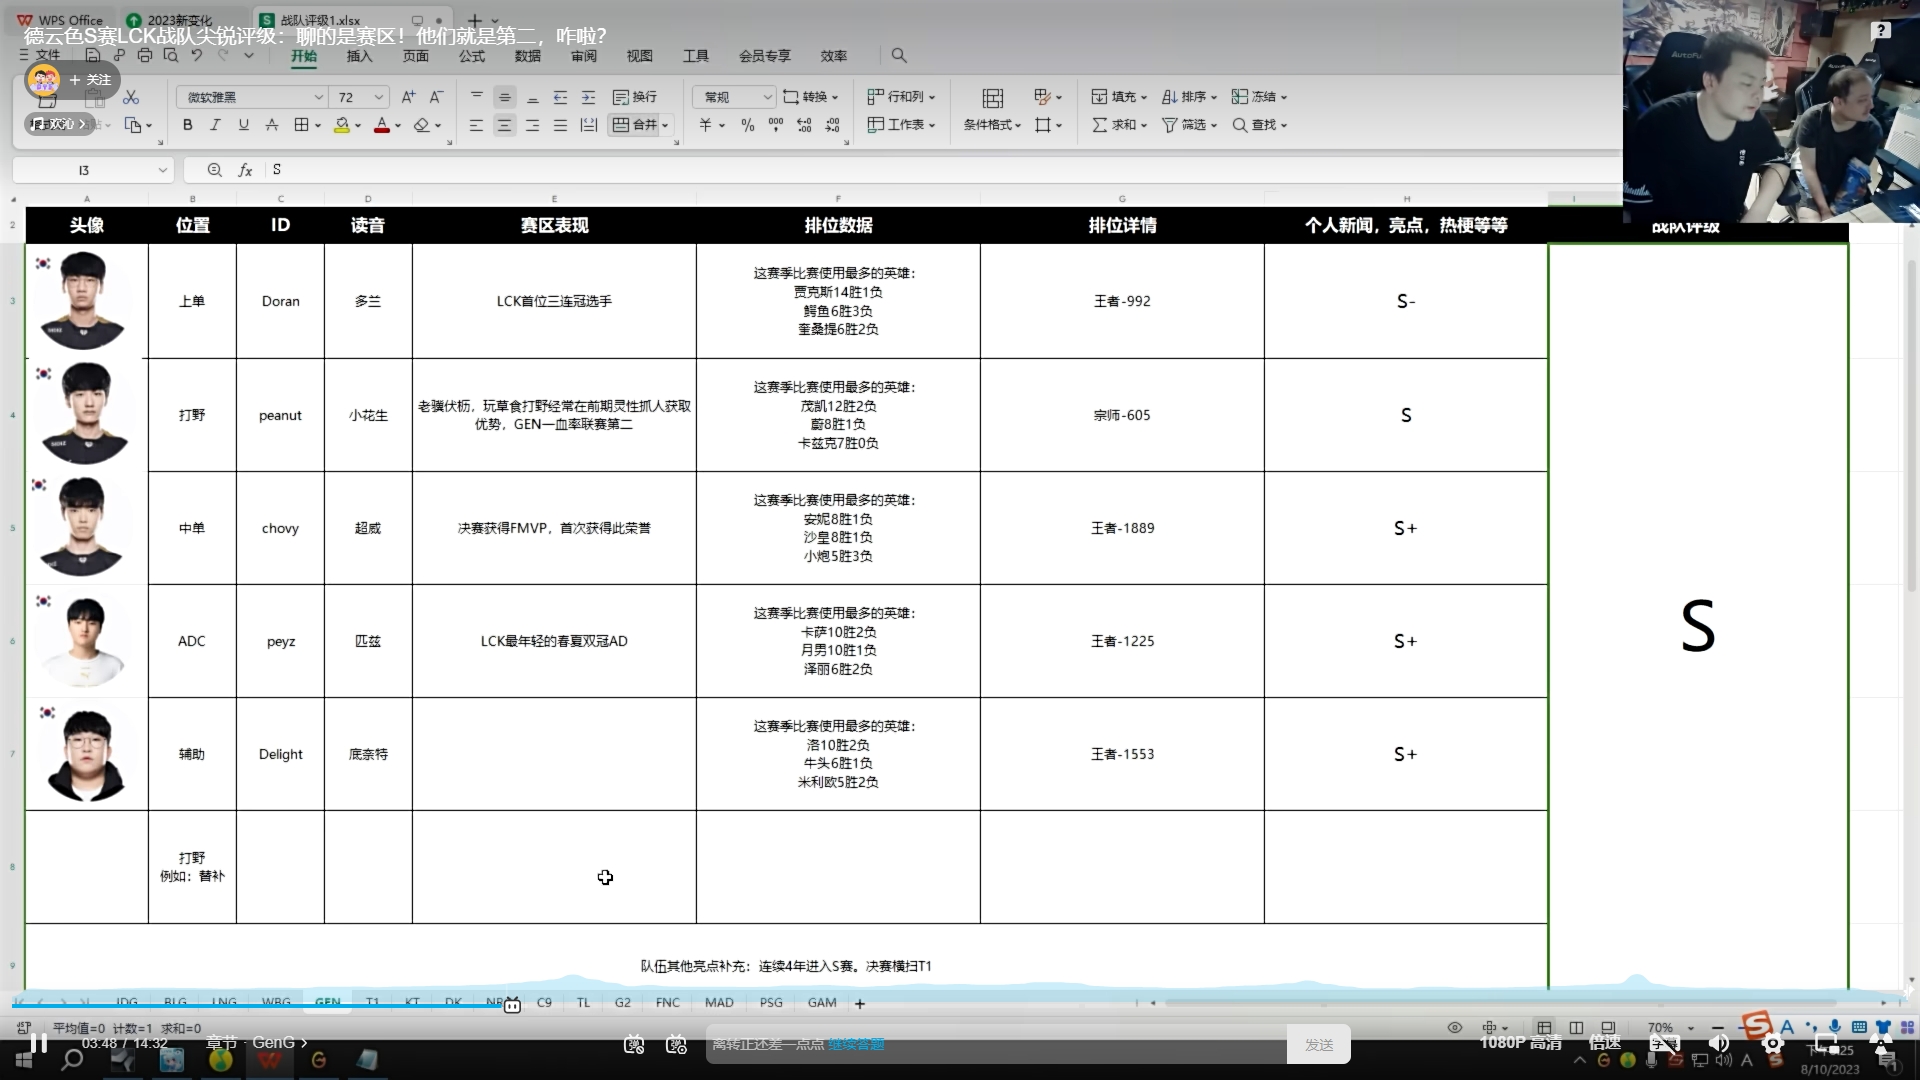Click the 排序 sort button
This screenshot has height=1080, width=1920.
[1189, 97]
